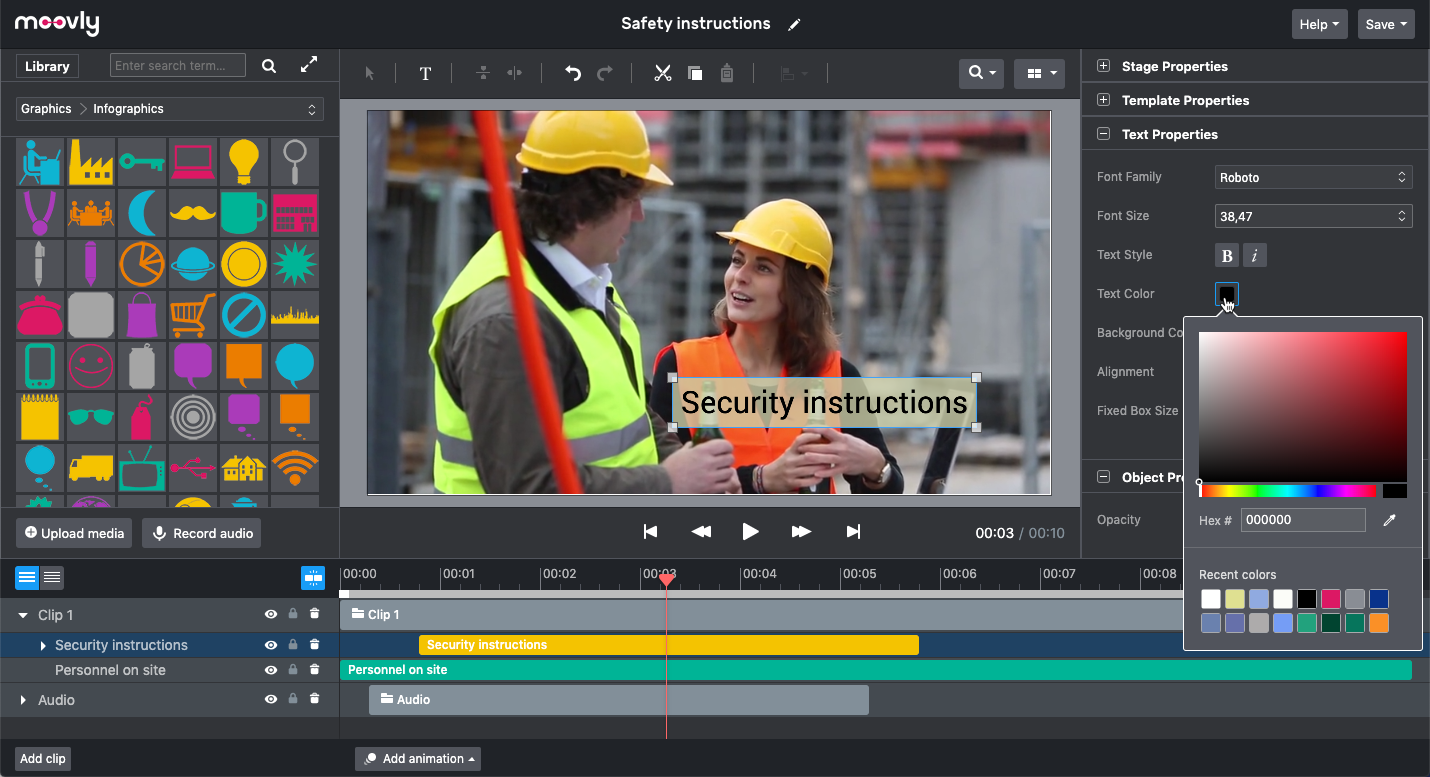Expand the Stage Properties section
The width and height of the screenshot is (1430, 777).
coord(1104,66)
